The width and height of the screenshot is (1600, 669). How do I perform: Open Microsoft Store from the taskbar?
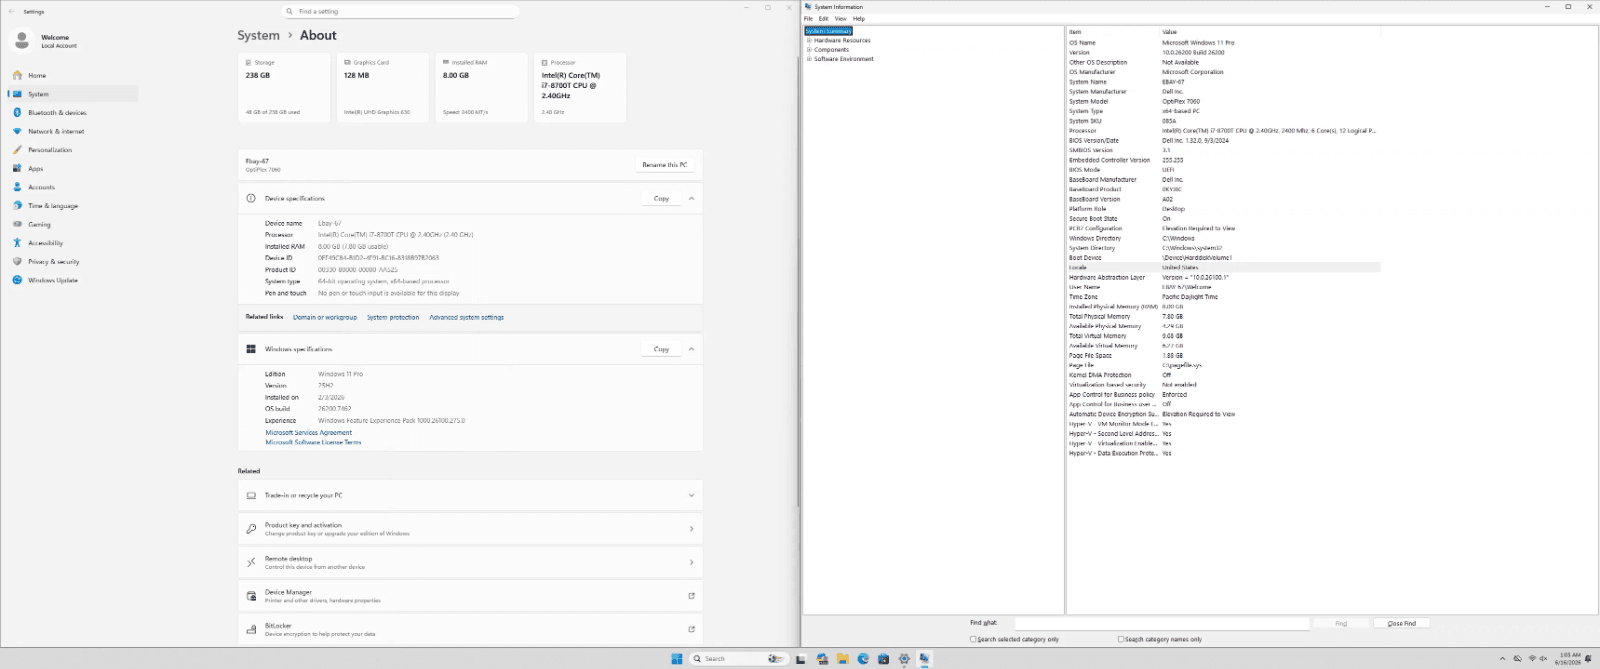pos(883,659)
